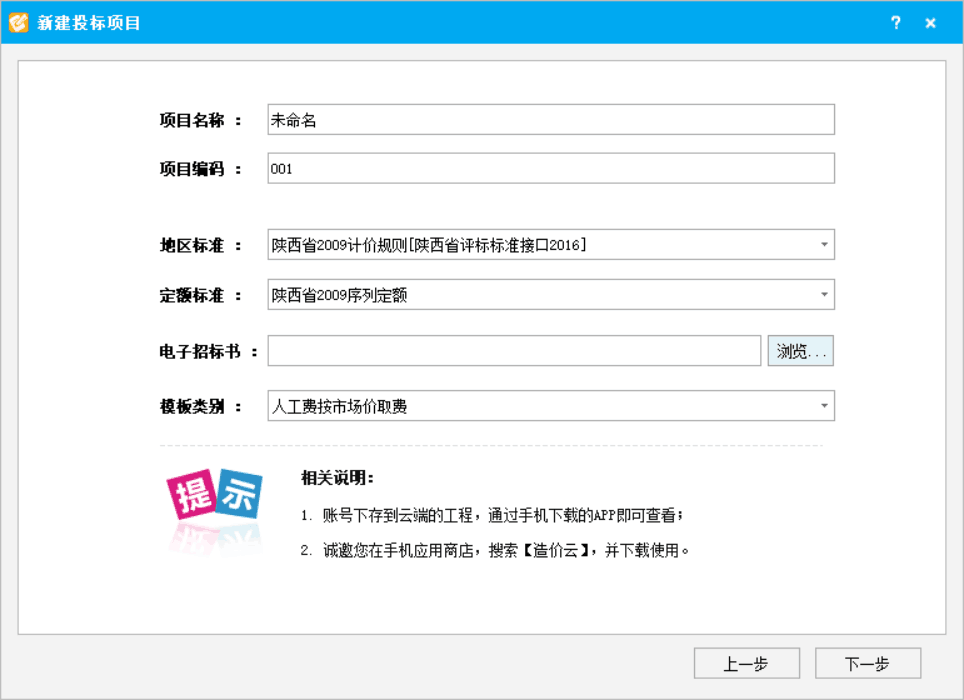The image size is (964, 700).
Task: Click the 新建投标项目 title text
Action: coord(89,22)
